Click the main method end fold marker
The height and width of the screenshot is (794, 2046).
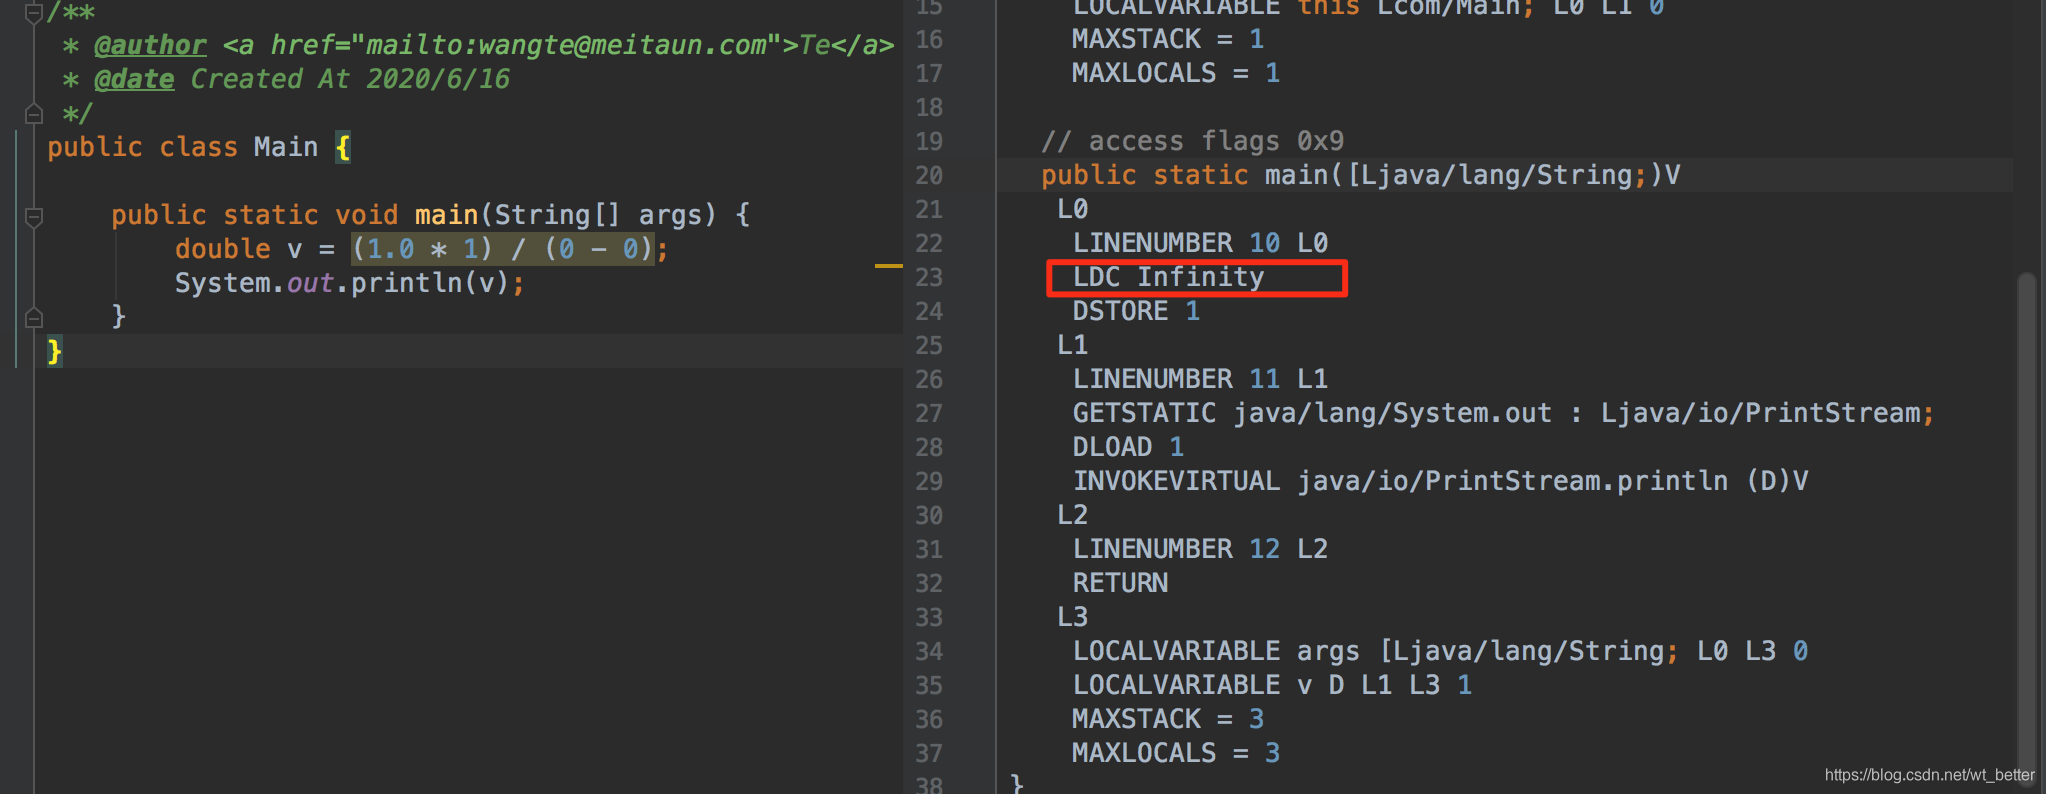33,317
